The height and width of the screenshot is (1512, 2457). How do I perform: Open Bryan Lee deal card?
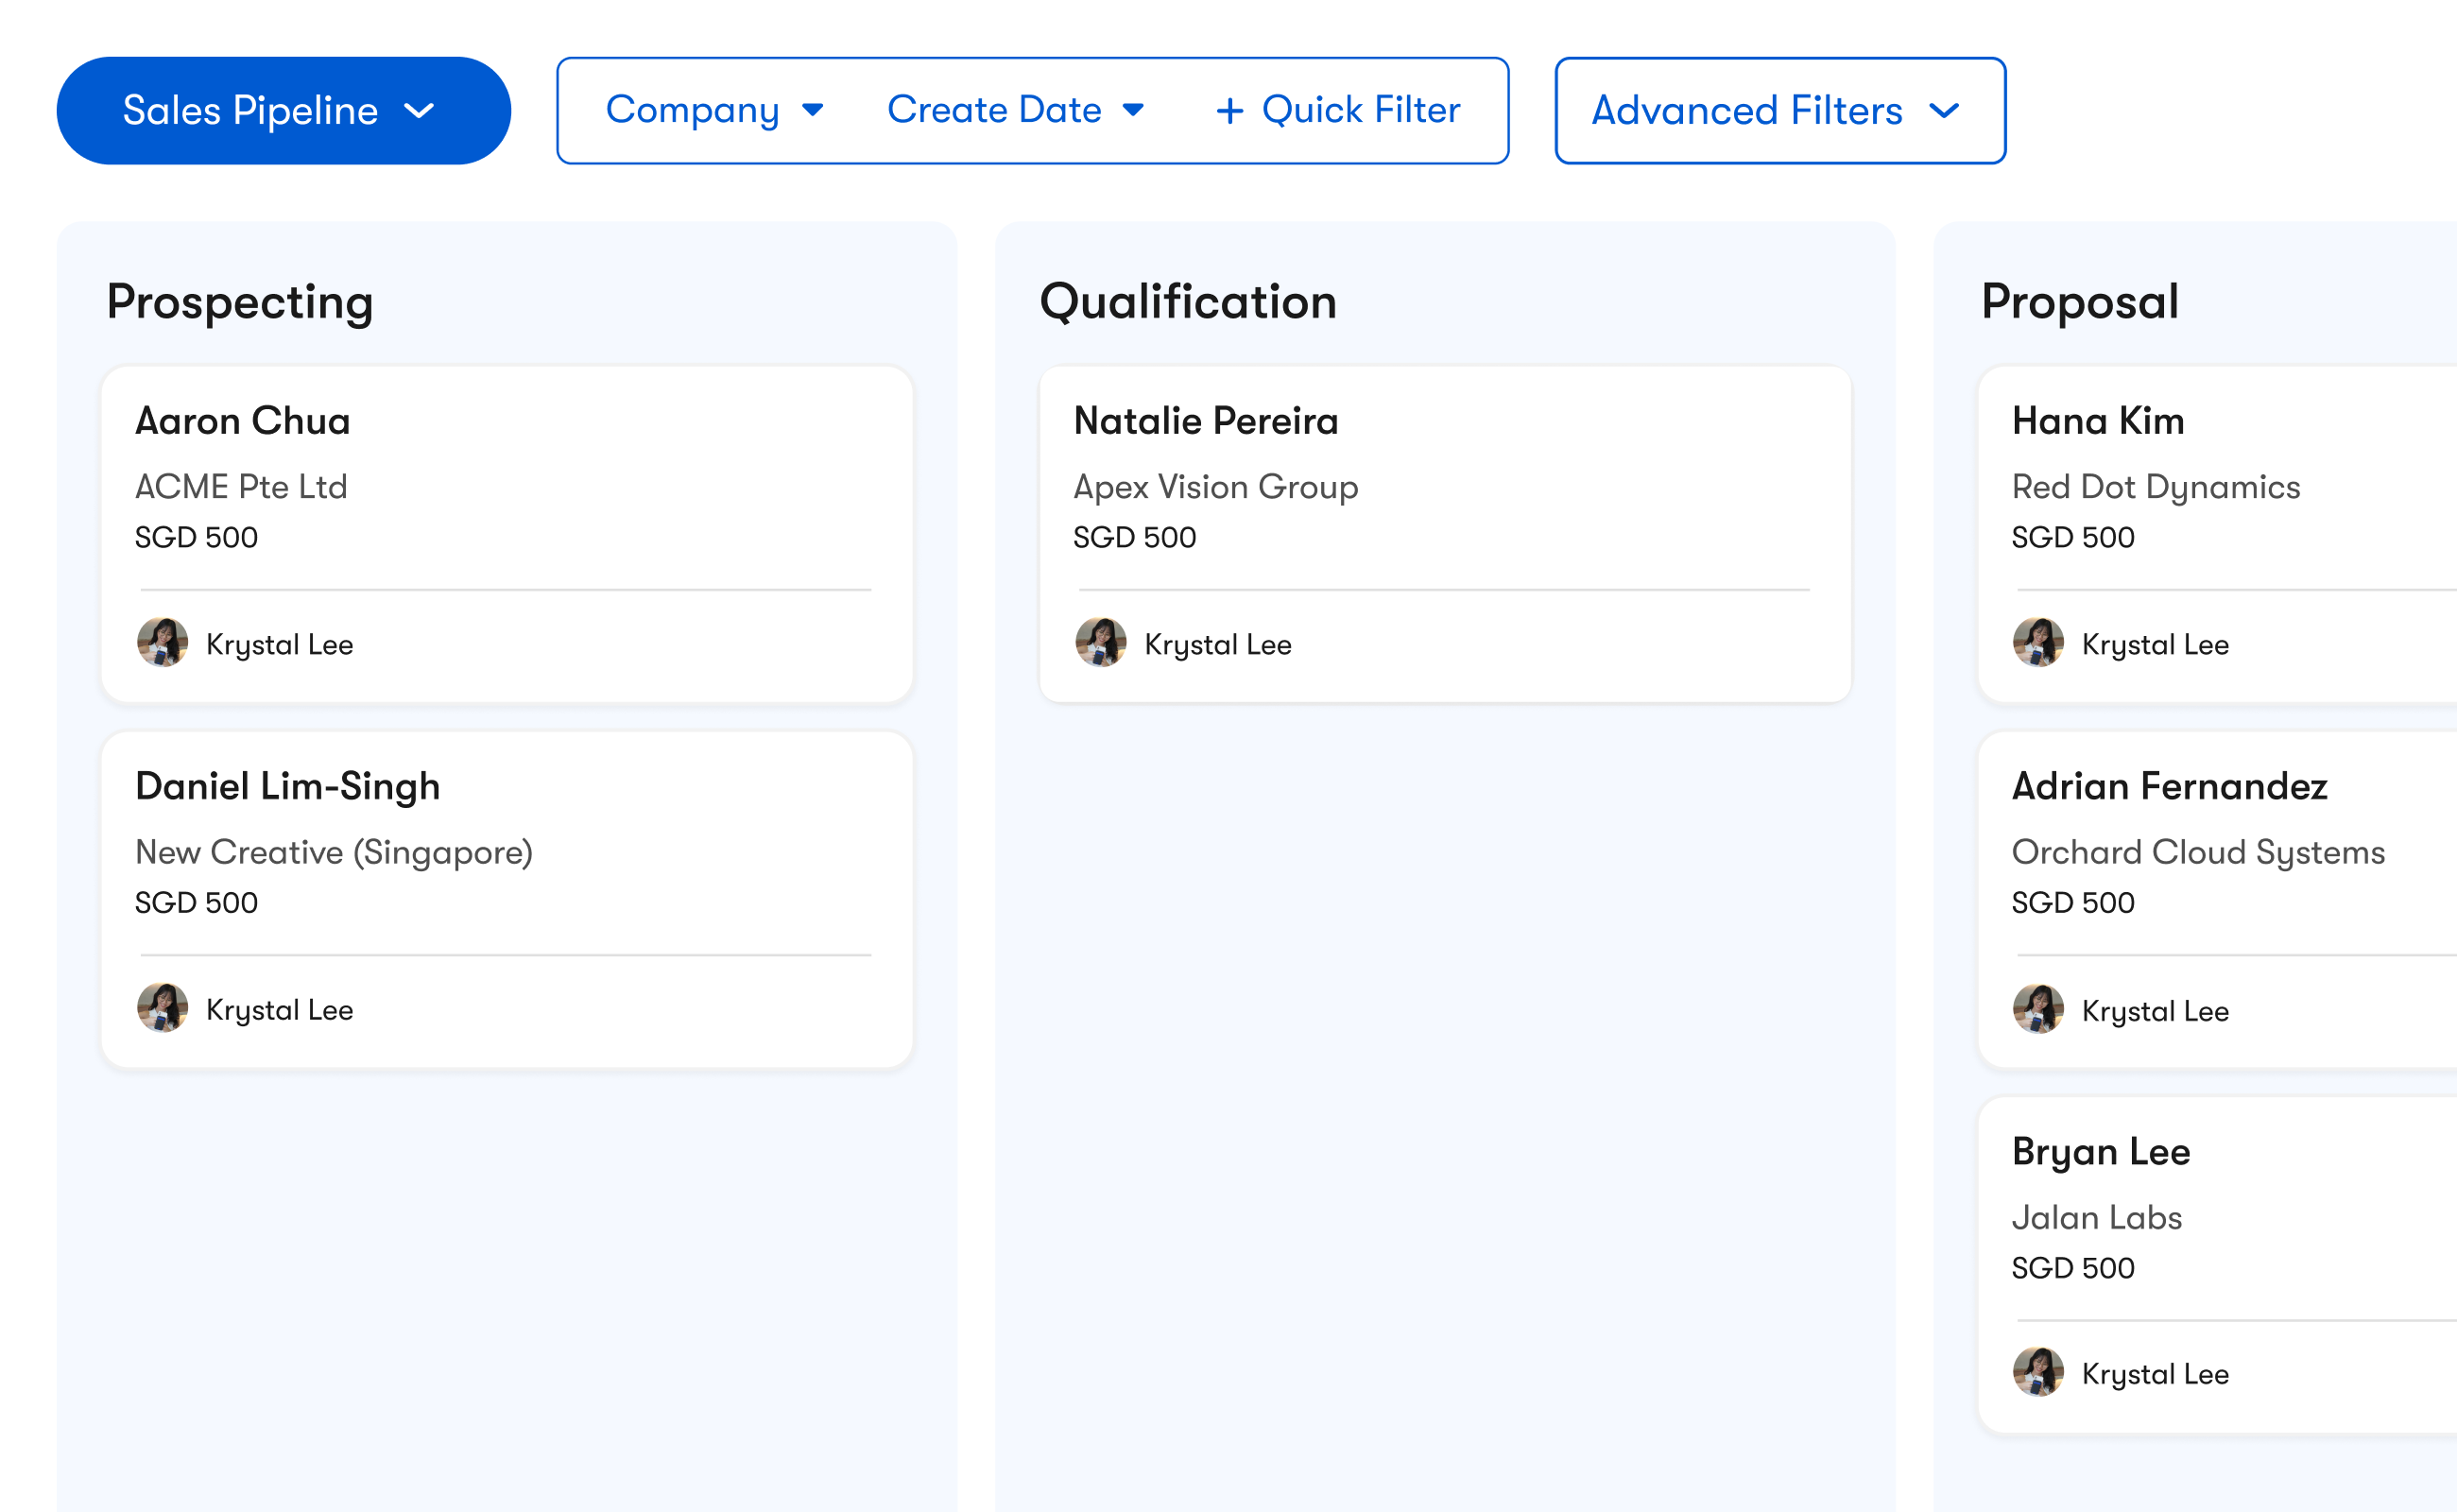(2217, 1264)
